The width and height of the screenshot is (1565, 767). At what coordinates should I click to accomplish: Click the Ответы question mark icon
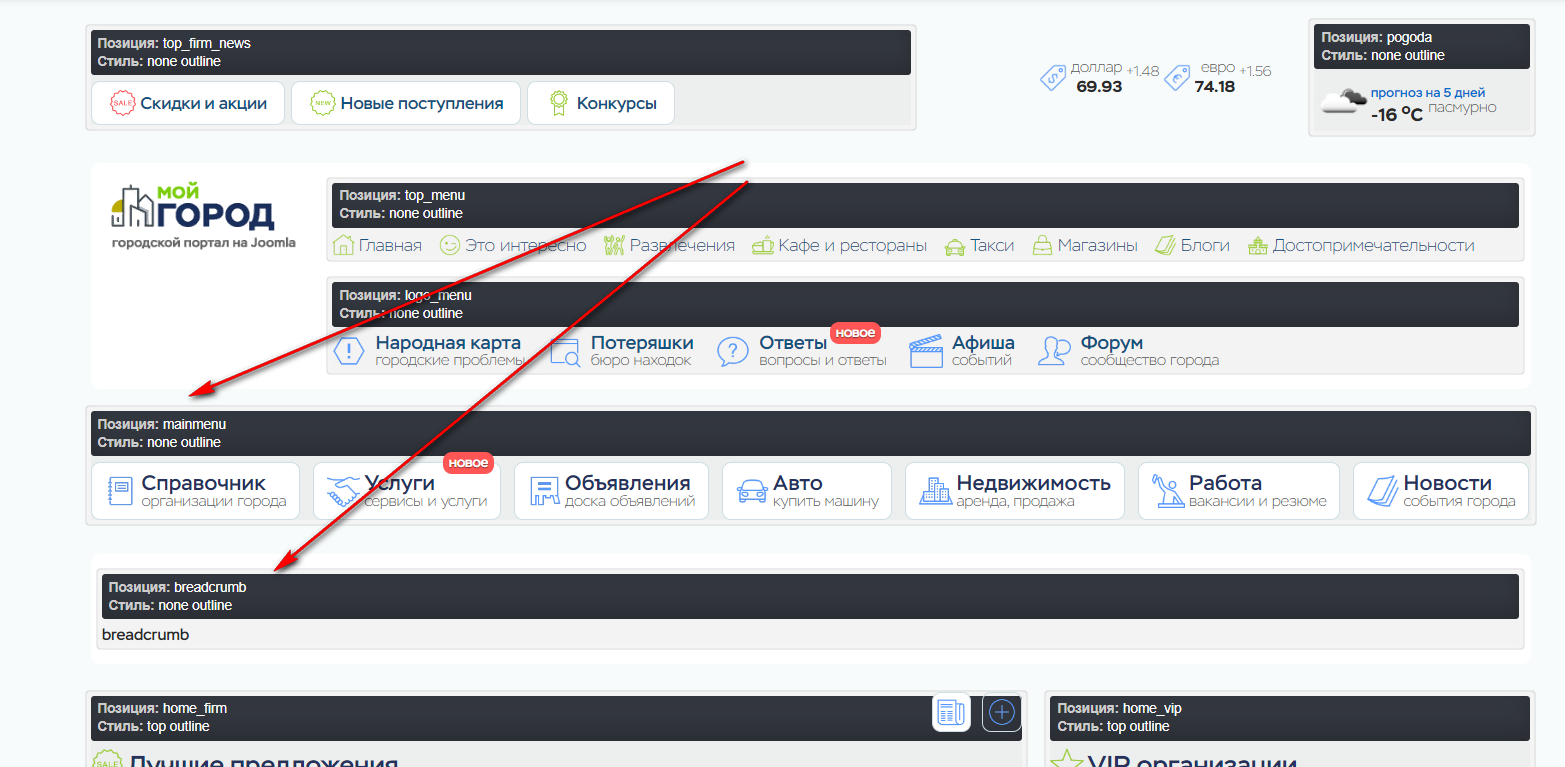733,352
